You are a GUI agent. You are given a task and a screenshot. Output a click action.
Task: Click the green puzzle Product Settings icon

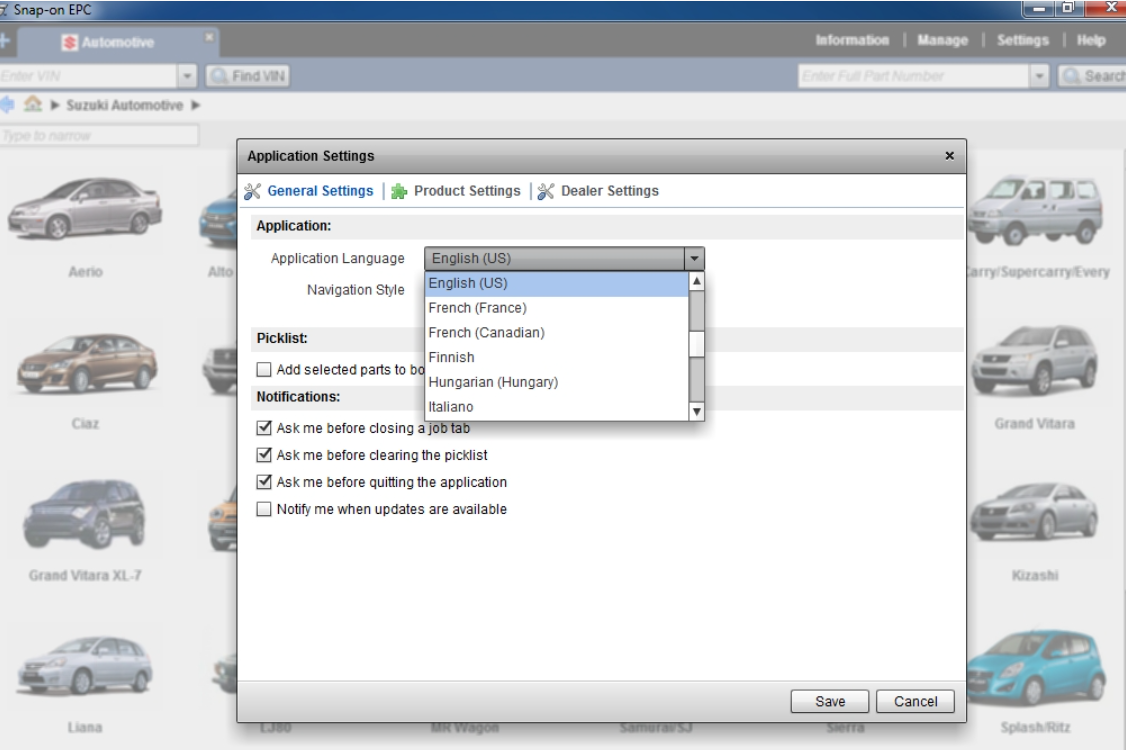[x=399, y=191]
